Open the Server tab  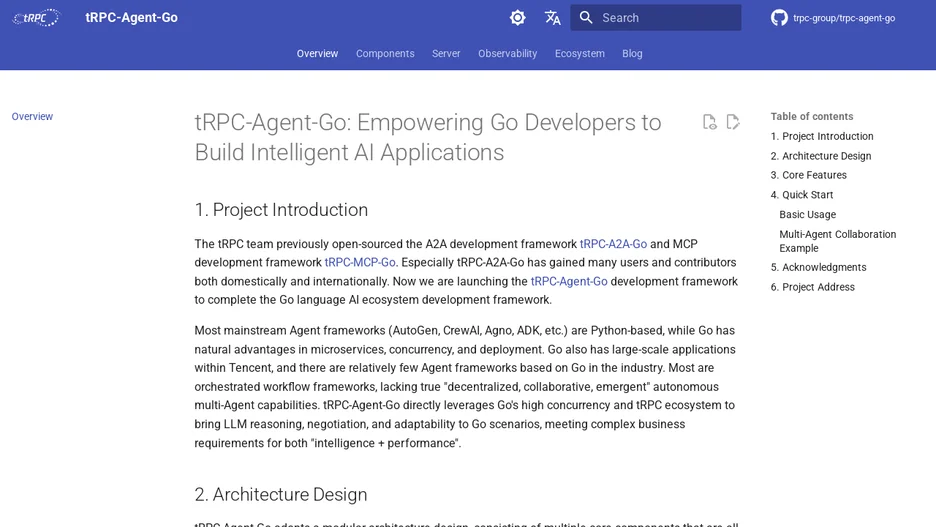click(x=446, y=54)
